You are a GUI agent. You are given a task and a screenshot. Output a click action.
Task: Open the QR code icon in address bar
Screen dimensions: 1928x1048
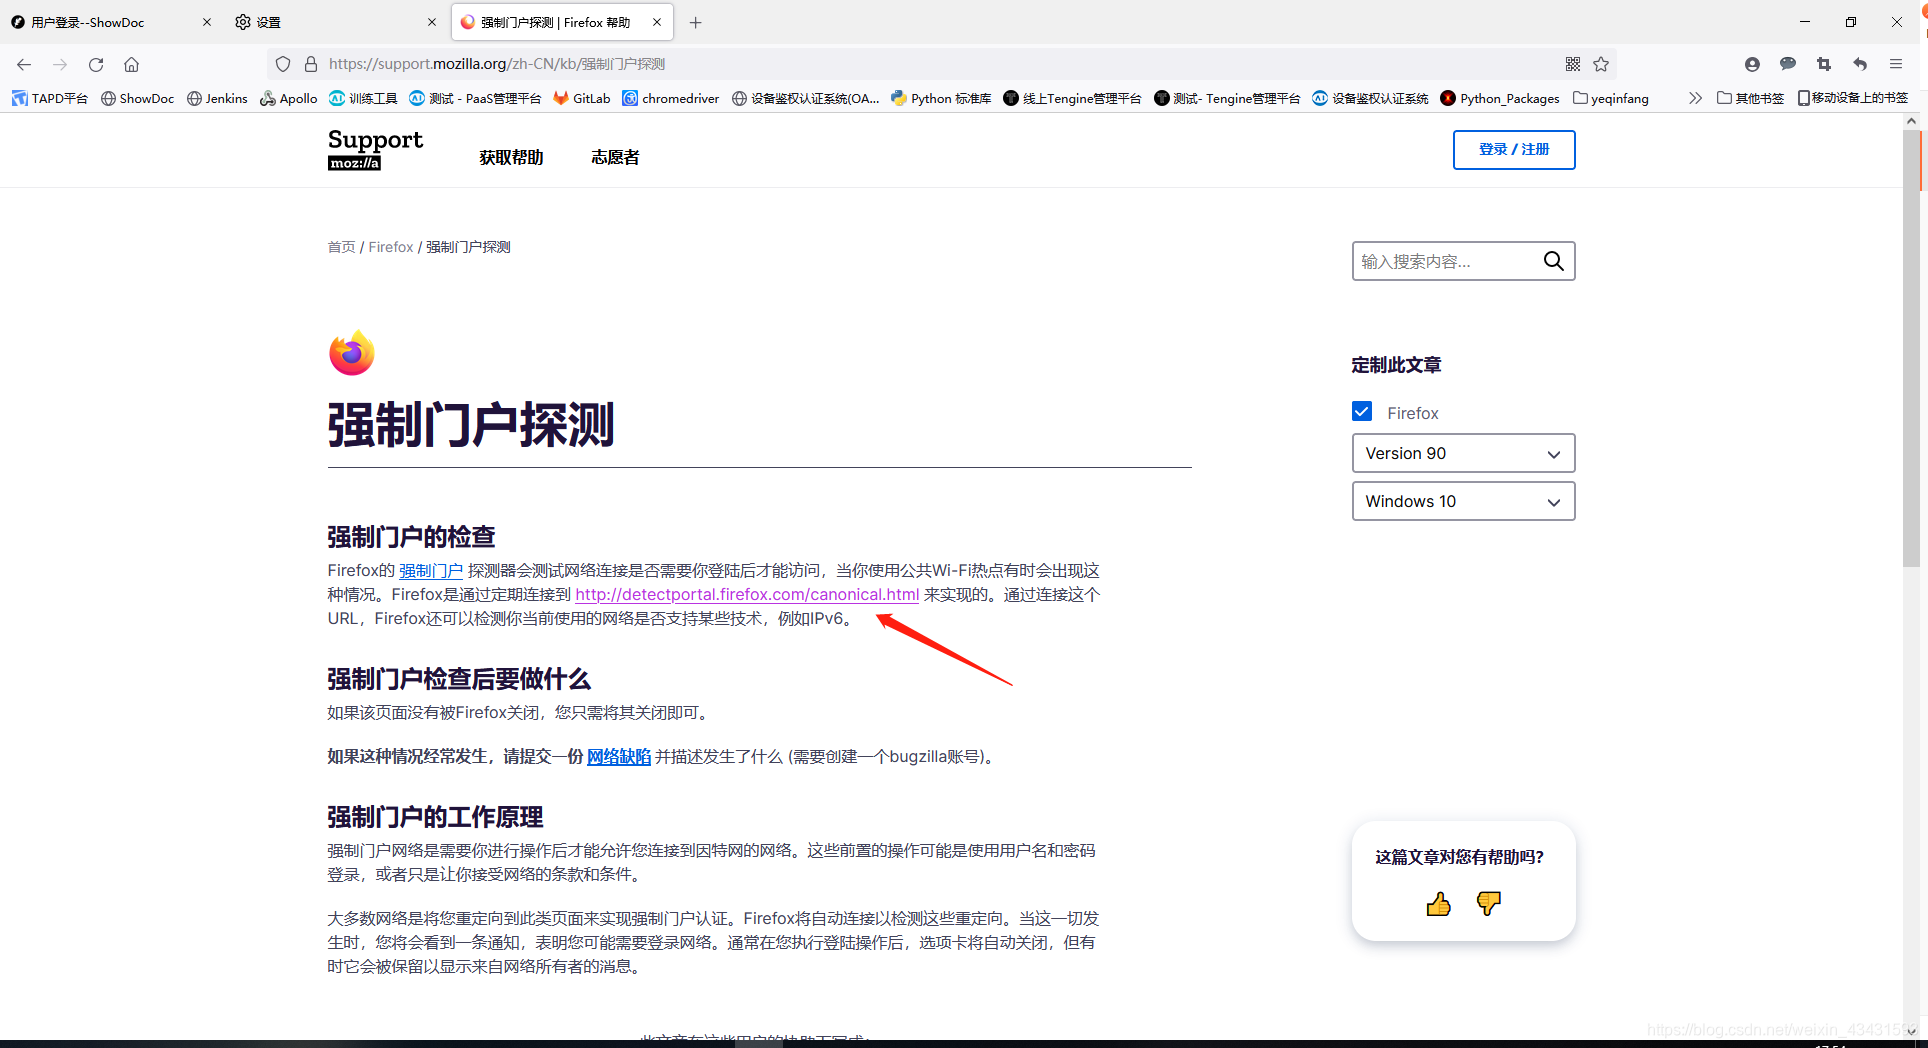(x=1573, y=64)
